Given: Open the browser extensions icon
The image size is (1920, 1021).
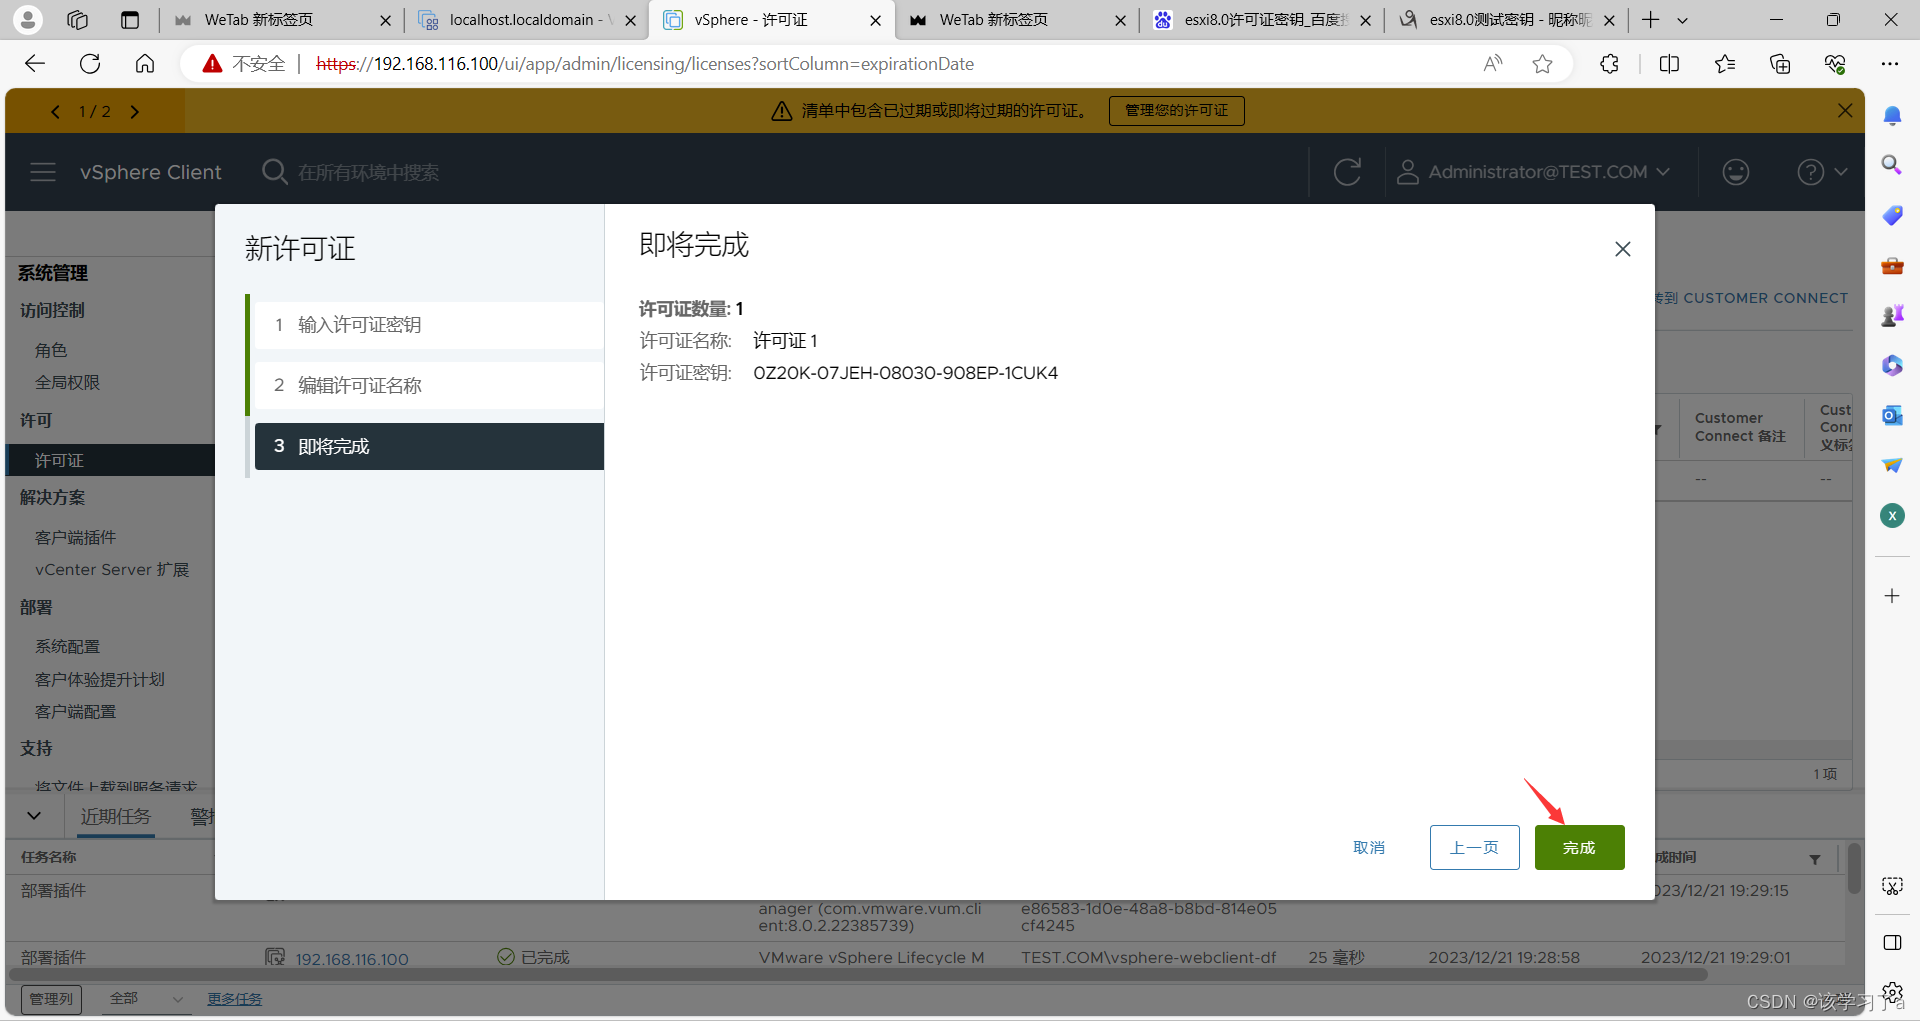Looking at the screenshot, I should 1609,64.
